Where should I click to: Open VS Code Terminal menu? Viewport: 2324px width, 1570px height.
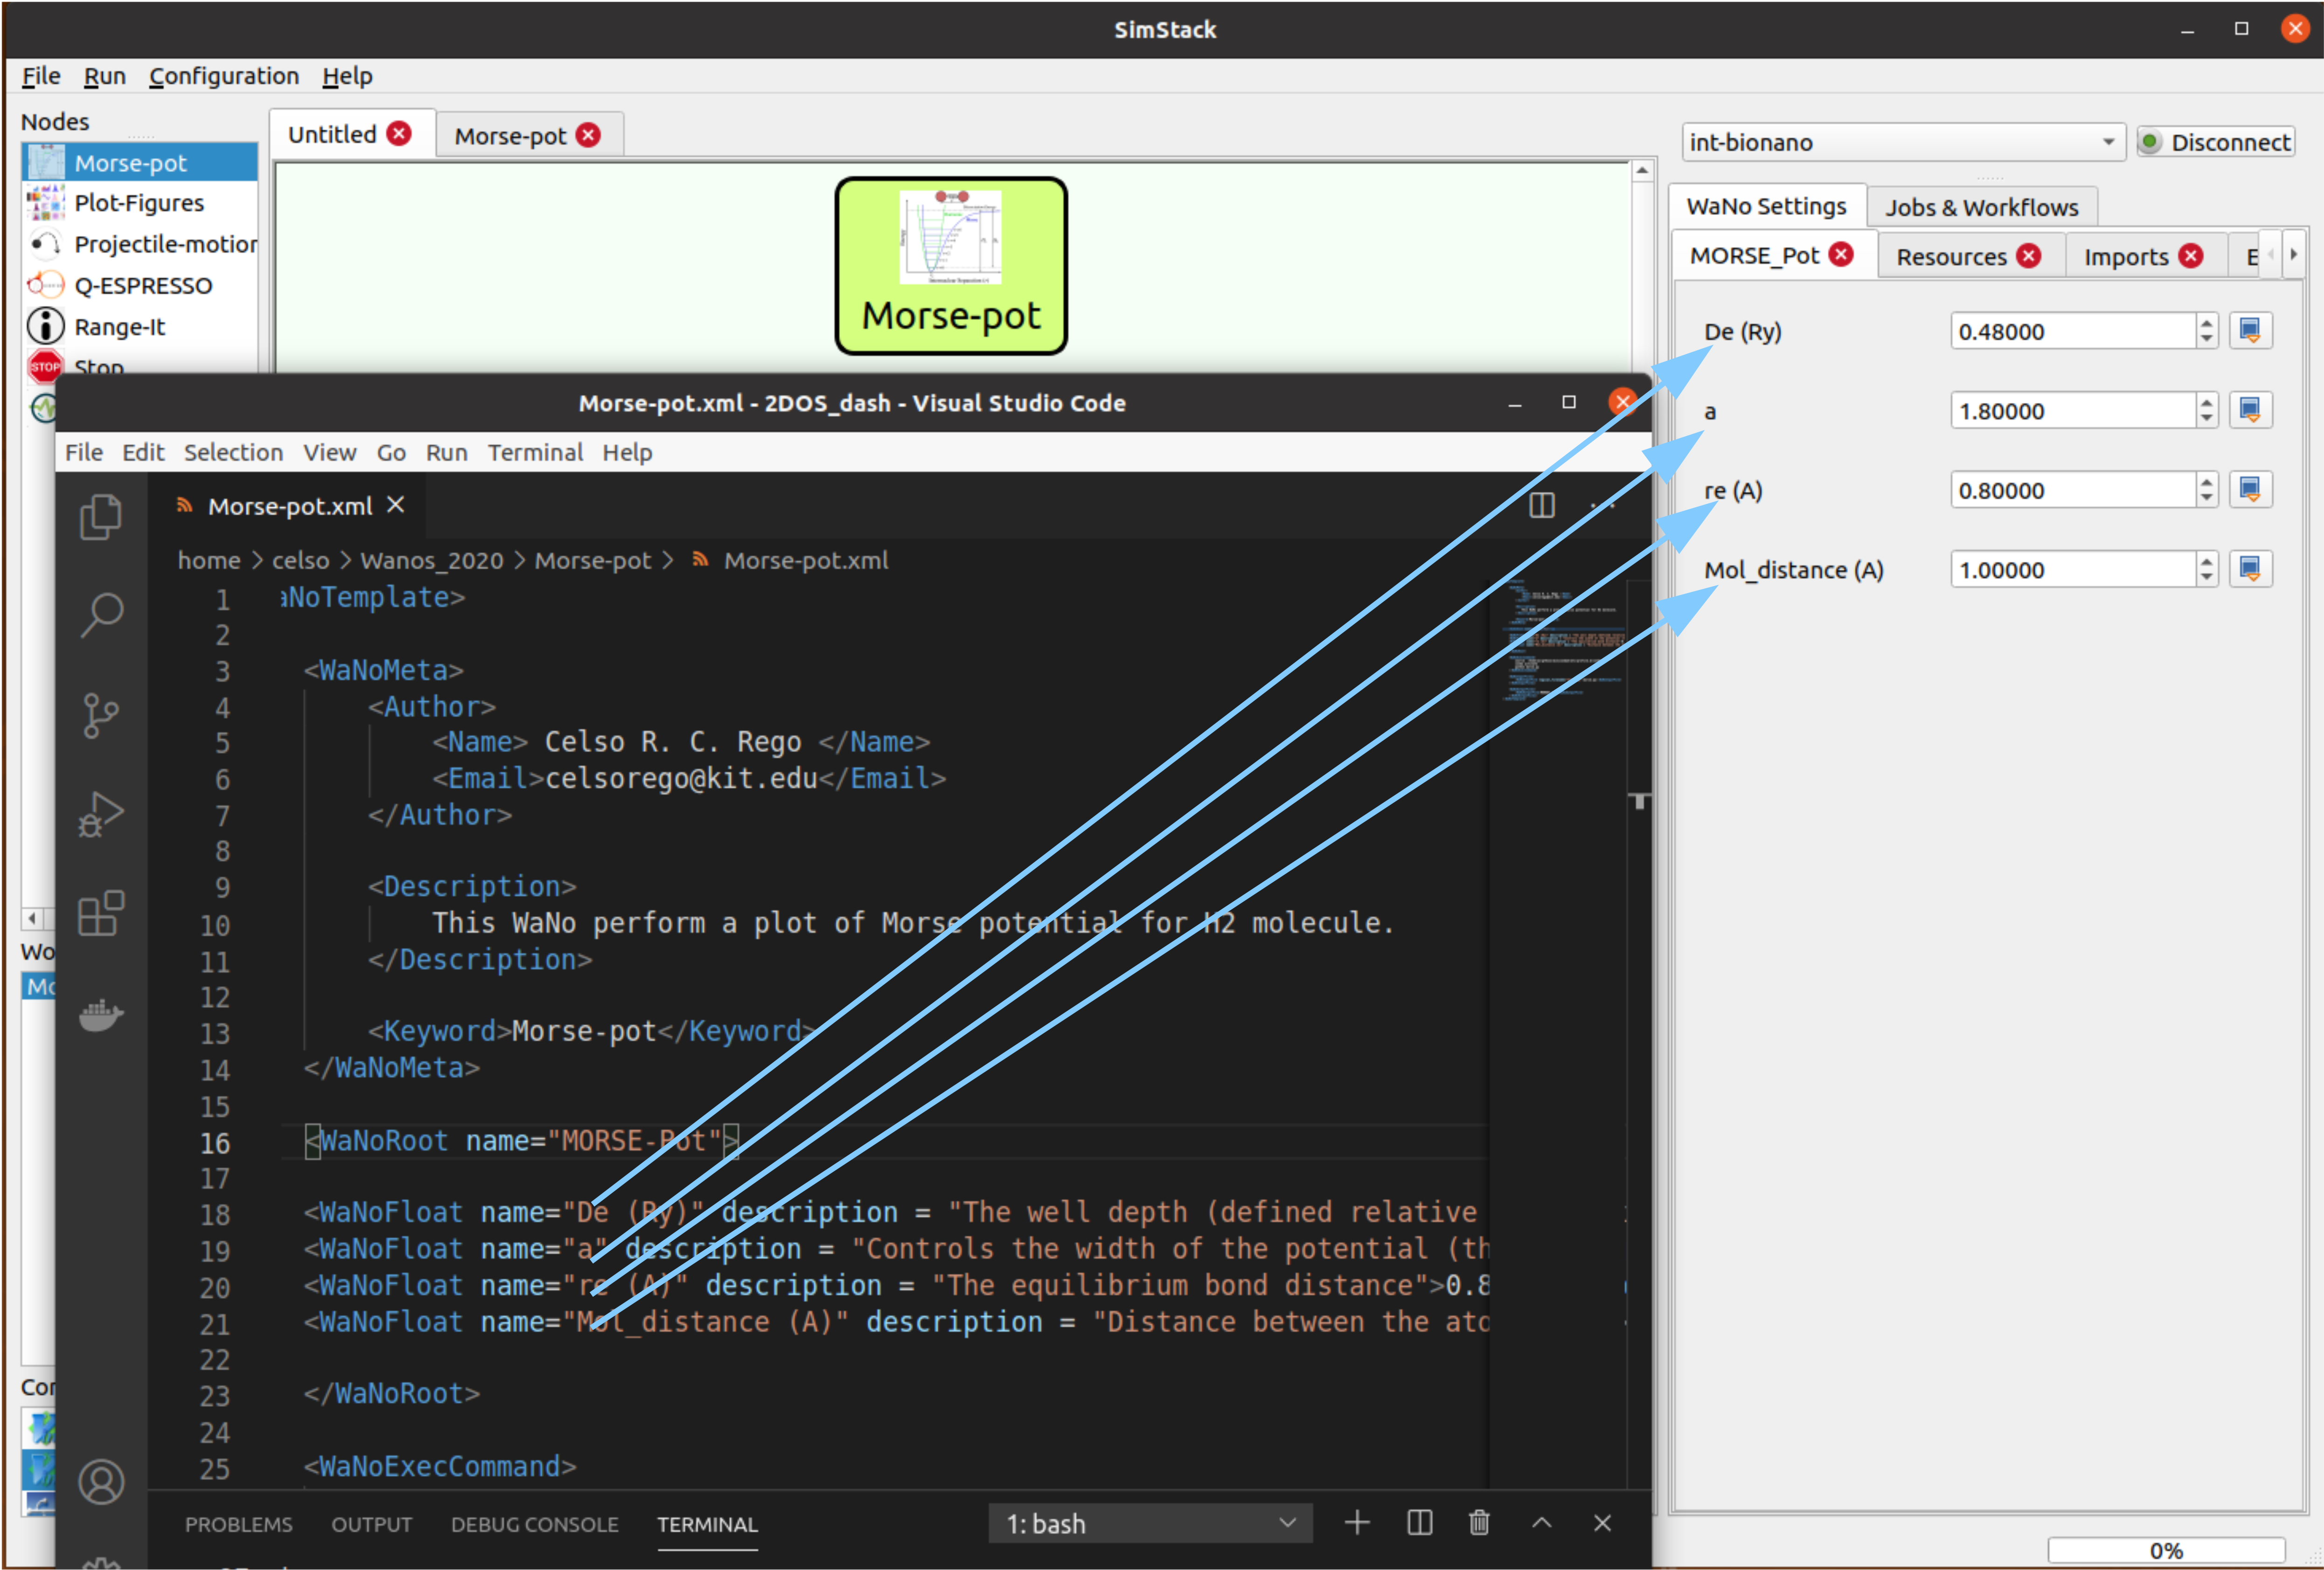click(x=535, y=452)
